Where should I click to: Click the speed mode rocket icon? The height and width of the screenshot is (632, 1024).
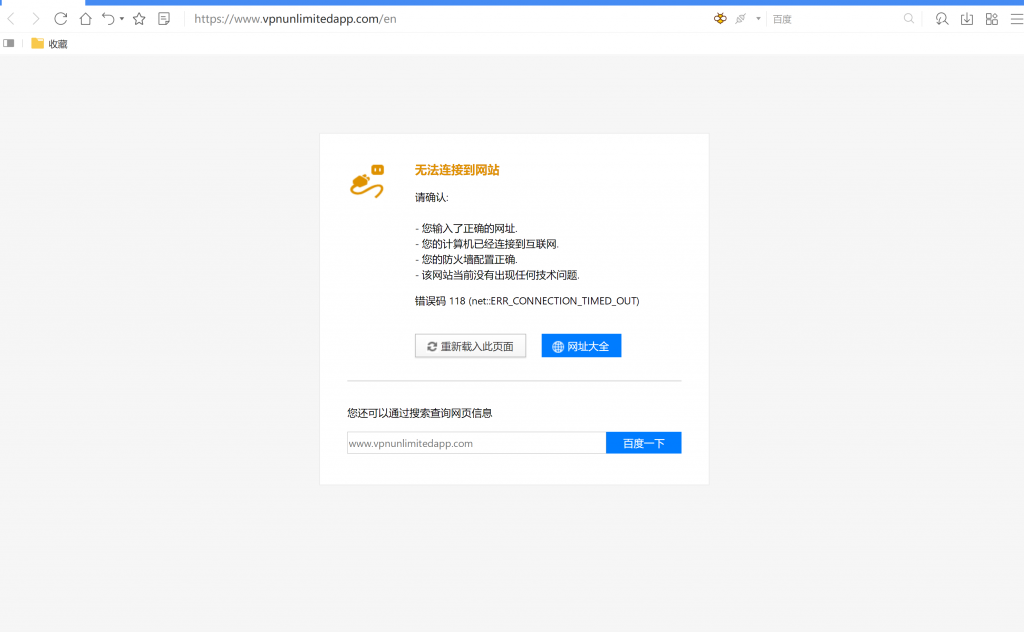741,19
